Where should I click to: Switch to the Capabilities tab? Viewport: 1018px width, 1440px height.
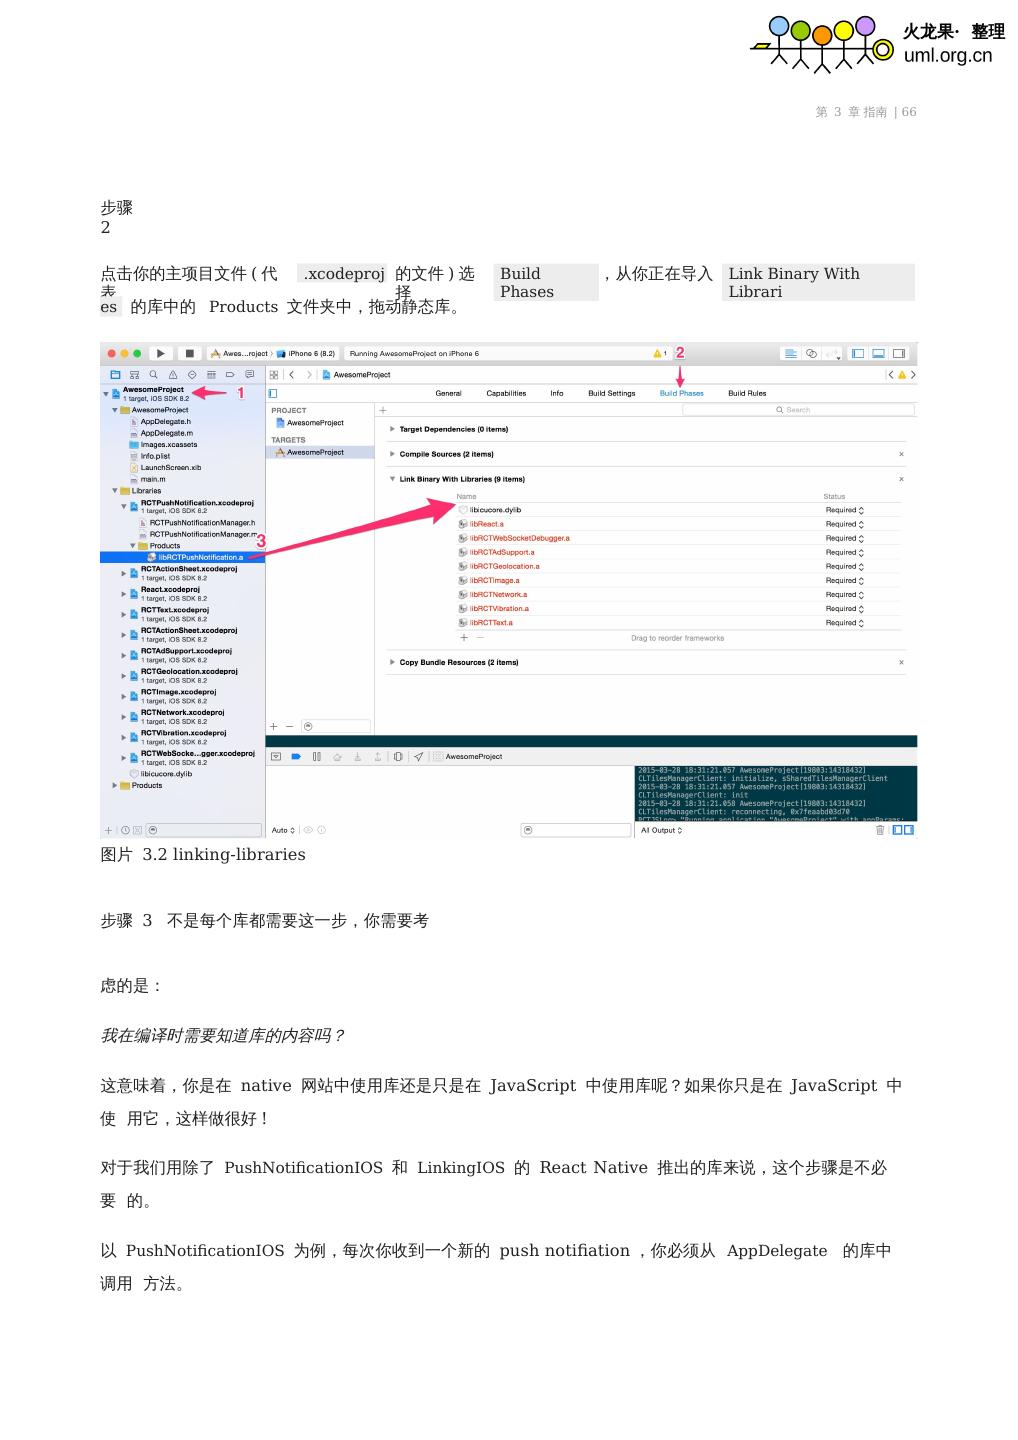[x=506, y=393]
